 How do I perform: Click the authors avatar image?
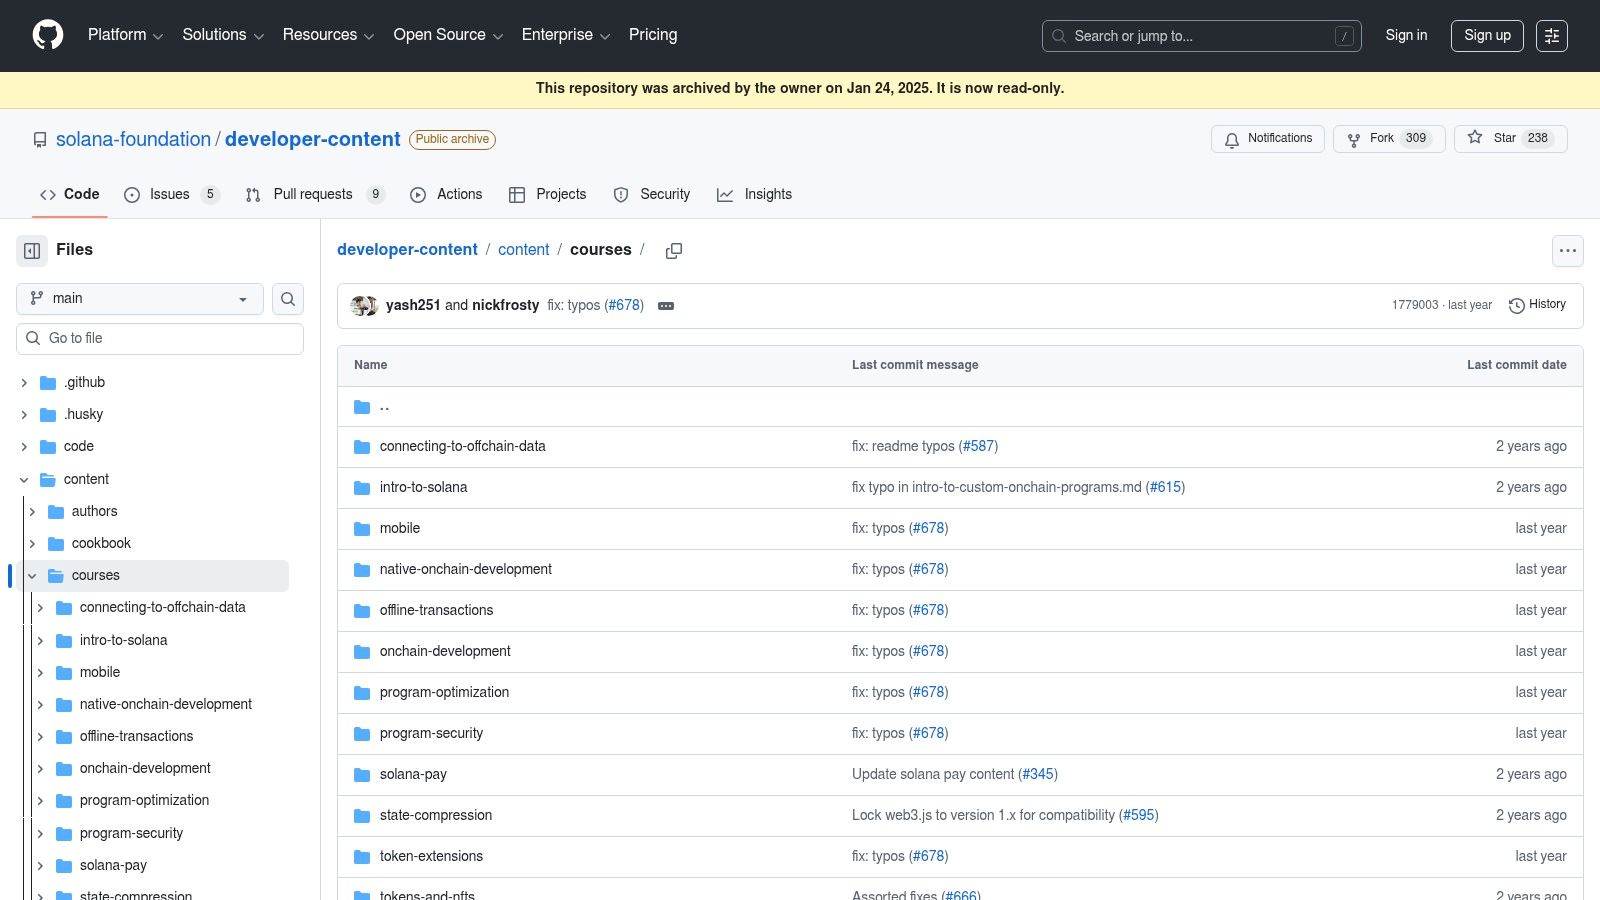coord(364,306)
